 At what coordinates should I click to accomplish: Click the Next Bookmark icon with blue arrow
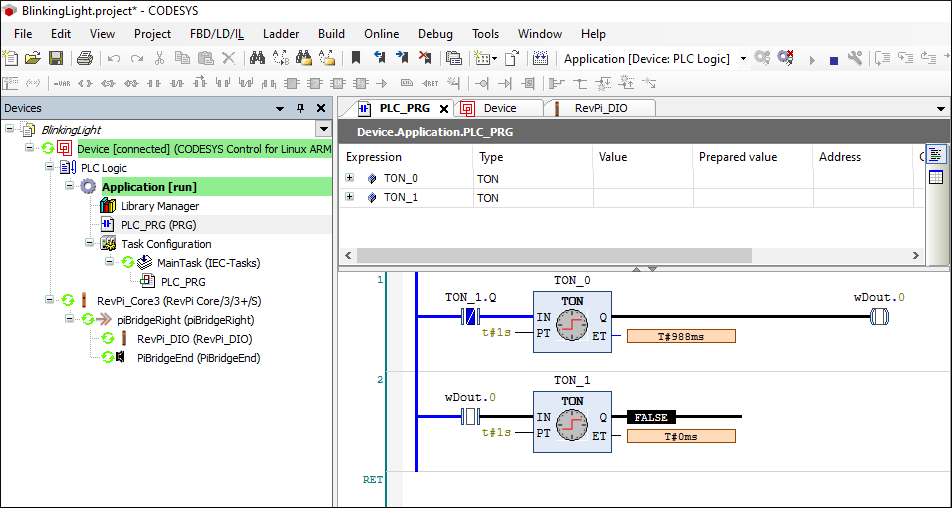point(402,58)
